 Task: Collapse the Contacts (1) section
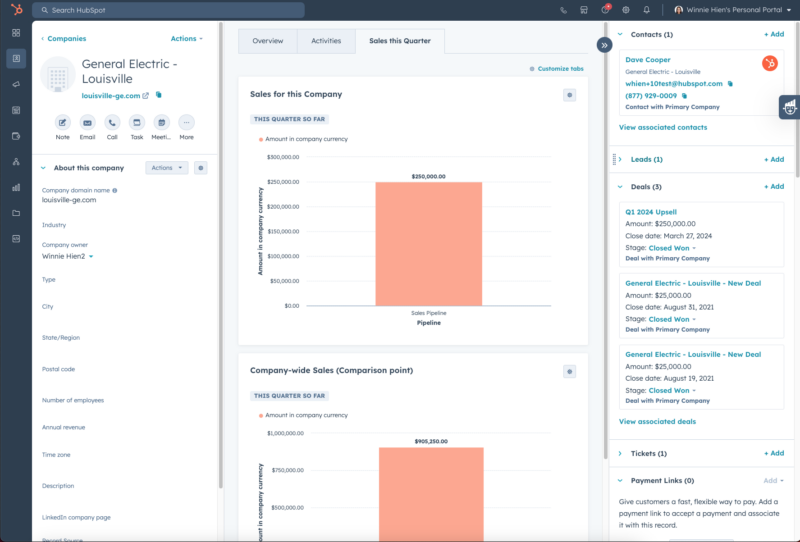pos(620,34)
